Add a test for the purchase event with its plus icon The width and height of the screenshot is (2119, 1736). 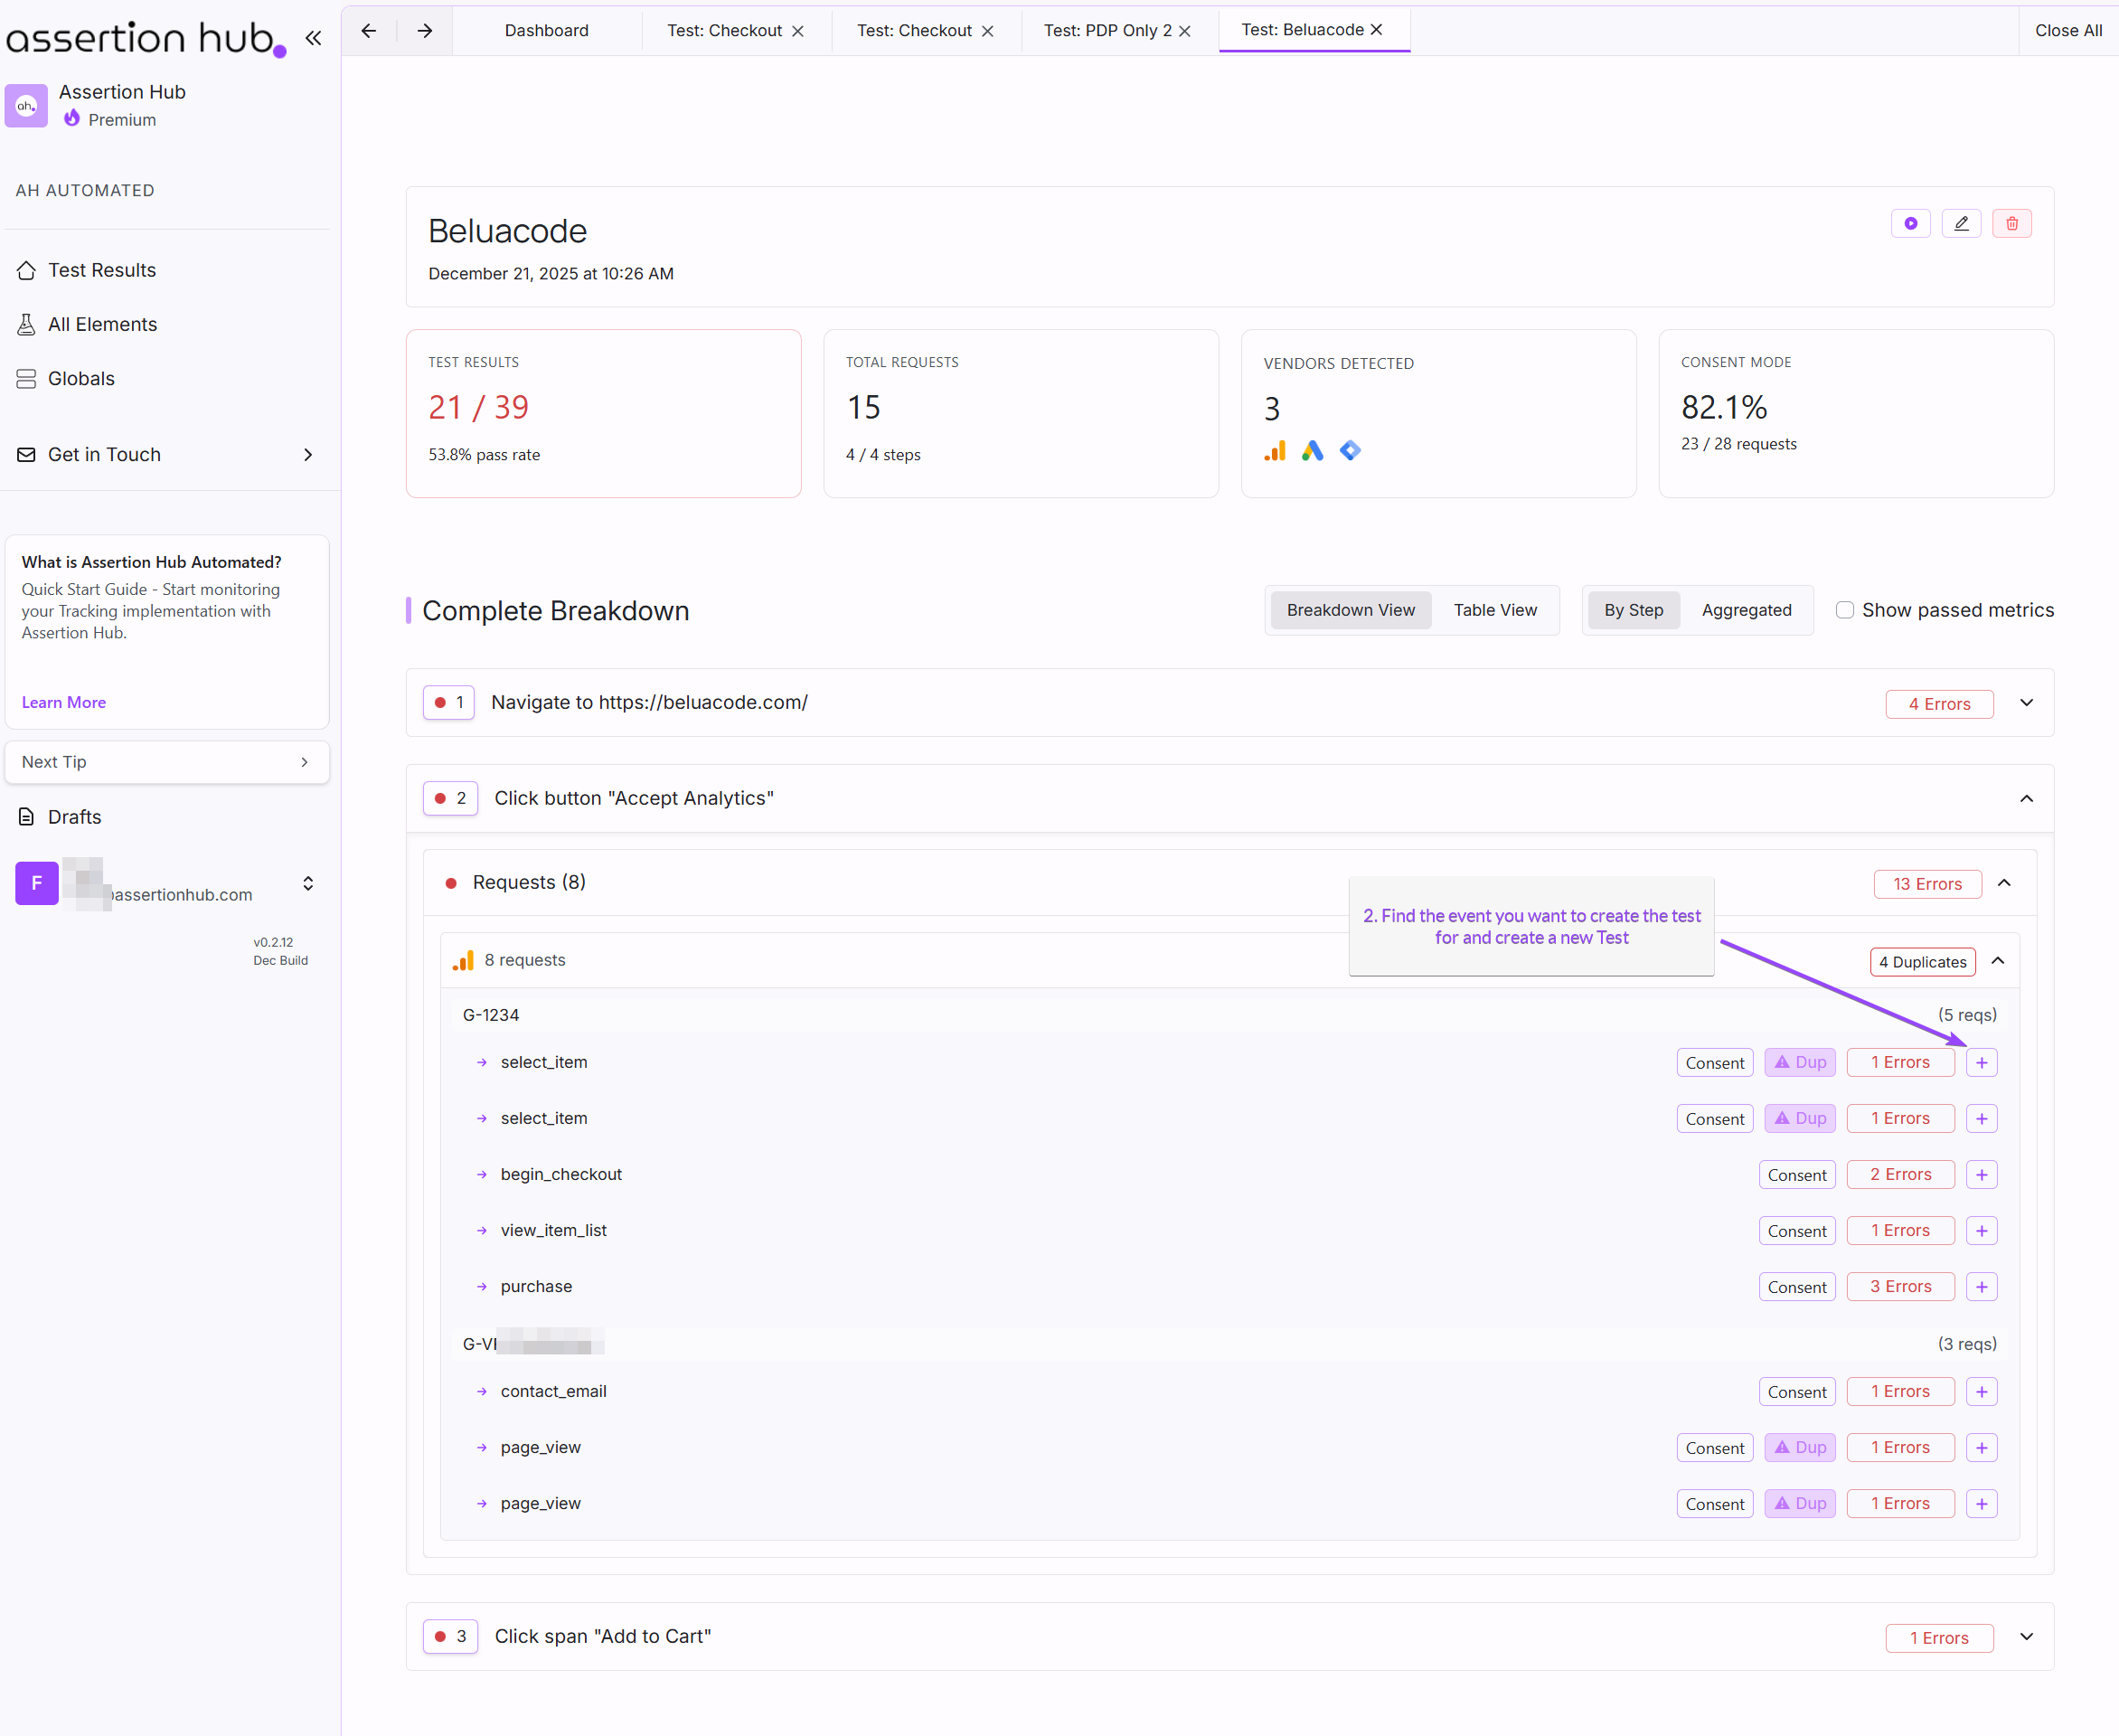coord(1981,1287)
